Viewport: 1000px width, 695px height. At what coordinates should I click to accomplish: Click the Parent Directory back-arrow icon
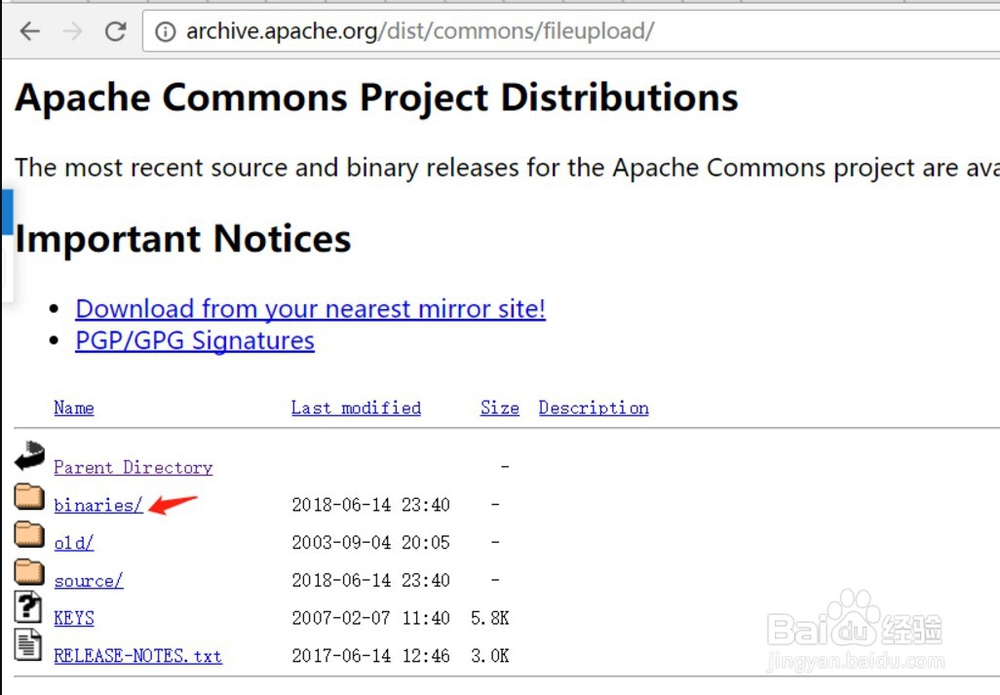[30, 457]
